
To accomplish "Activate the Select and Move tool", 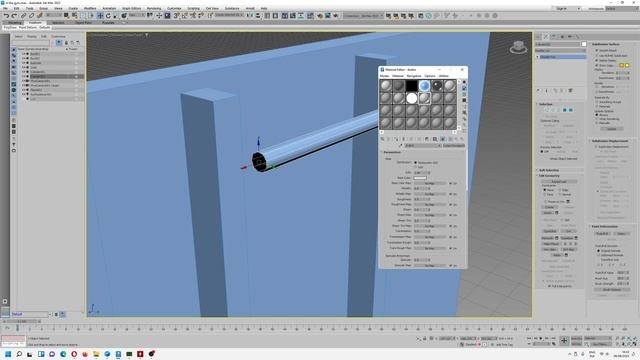I will pos(100,16).
